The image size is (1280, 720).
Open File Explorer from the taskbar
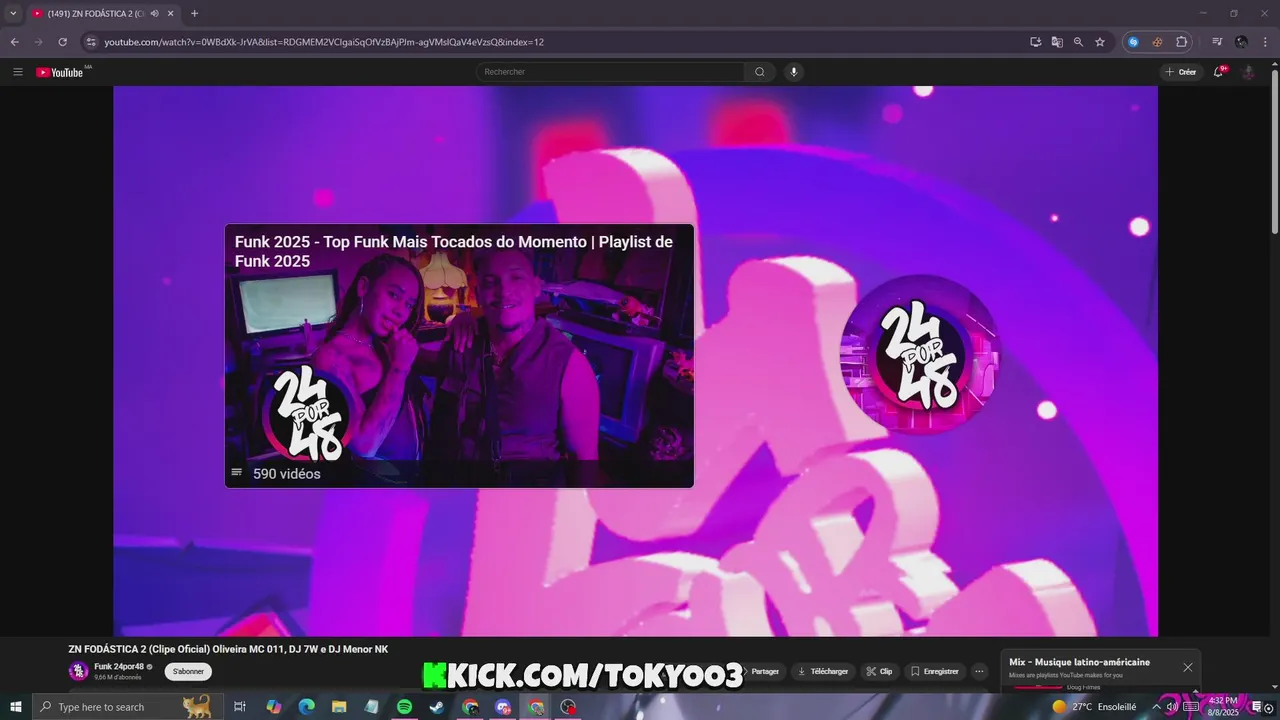339,707
